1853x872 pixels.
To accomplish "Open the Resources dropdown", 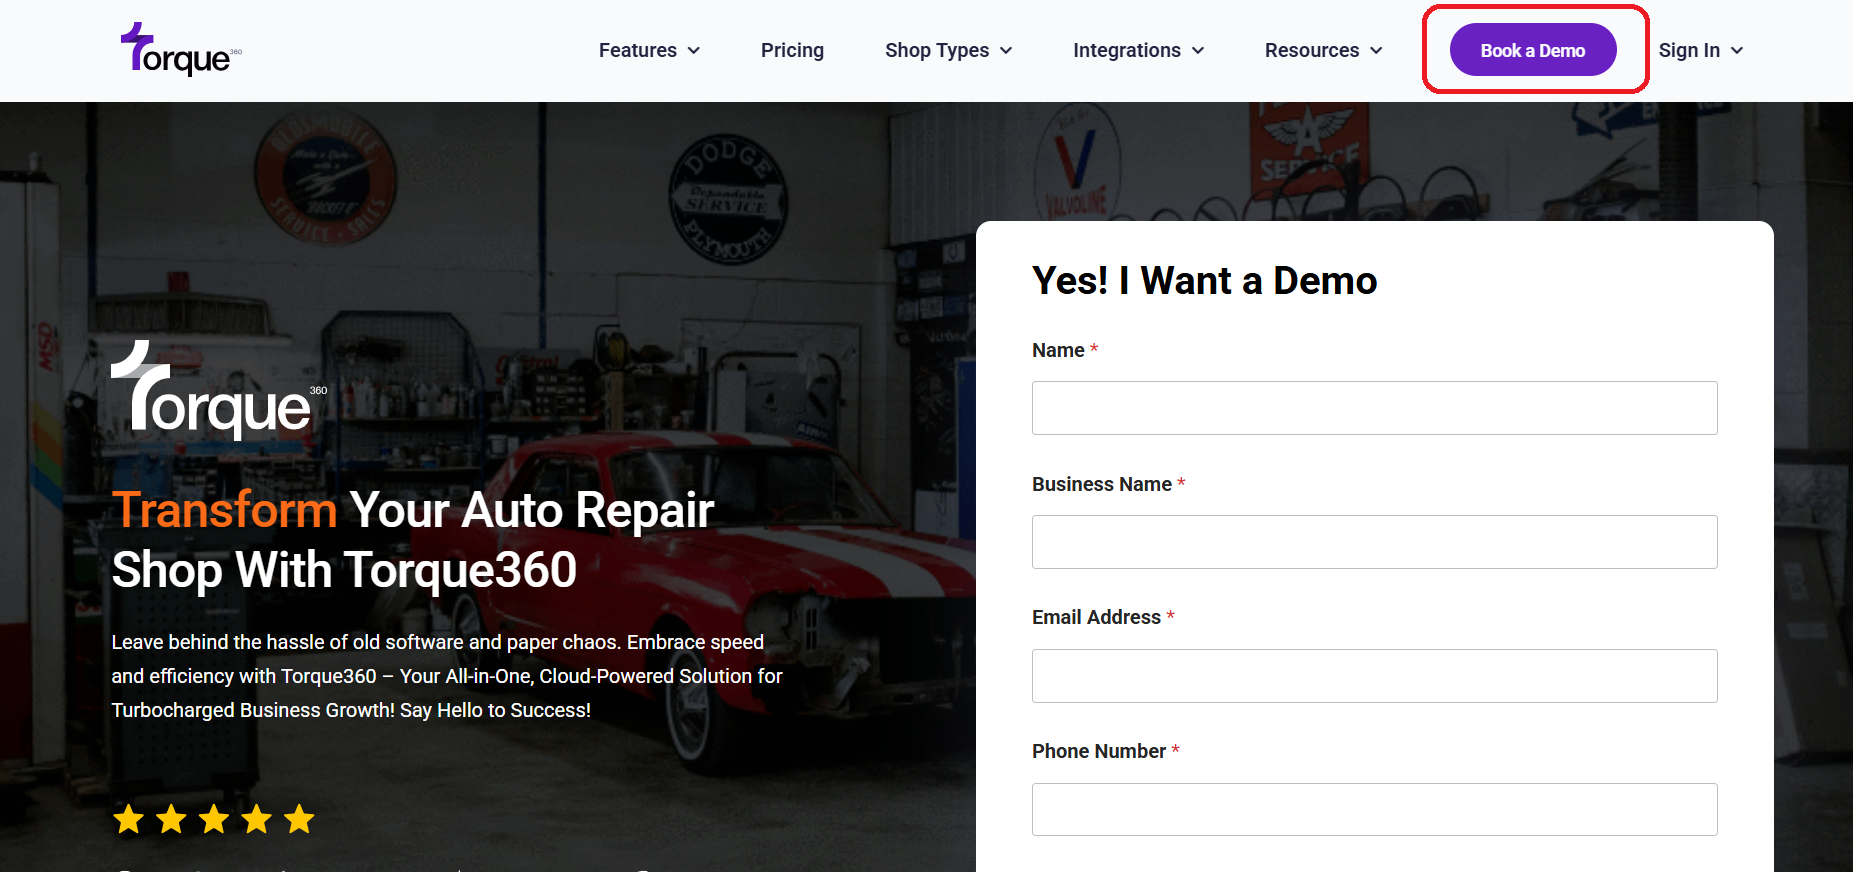I will [x=1324, y=50].
